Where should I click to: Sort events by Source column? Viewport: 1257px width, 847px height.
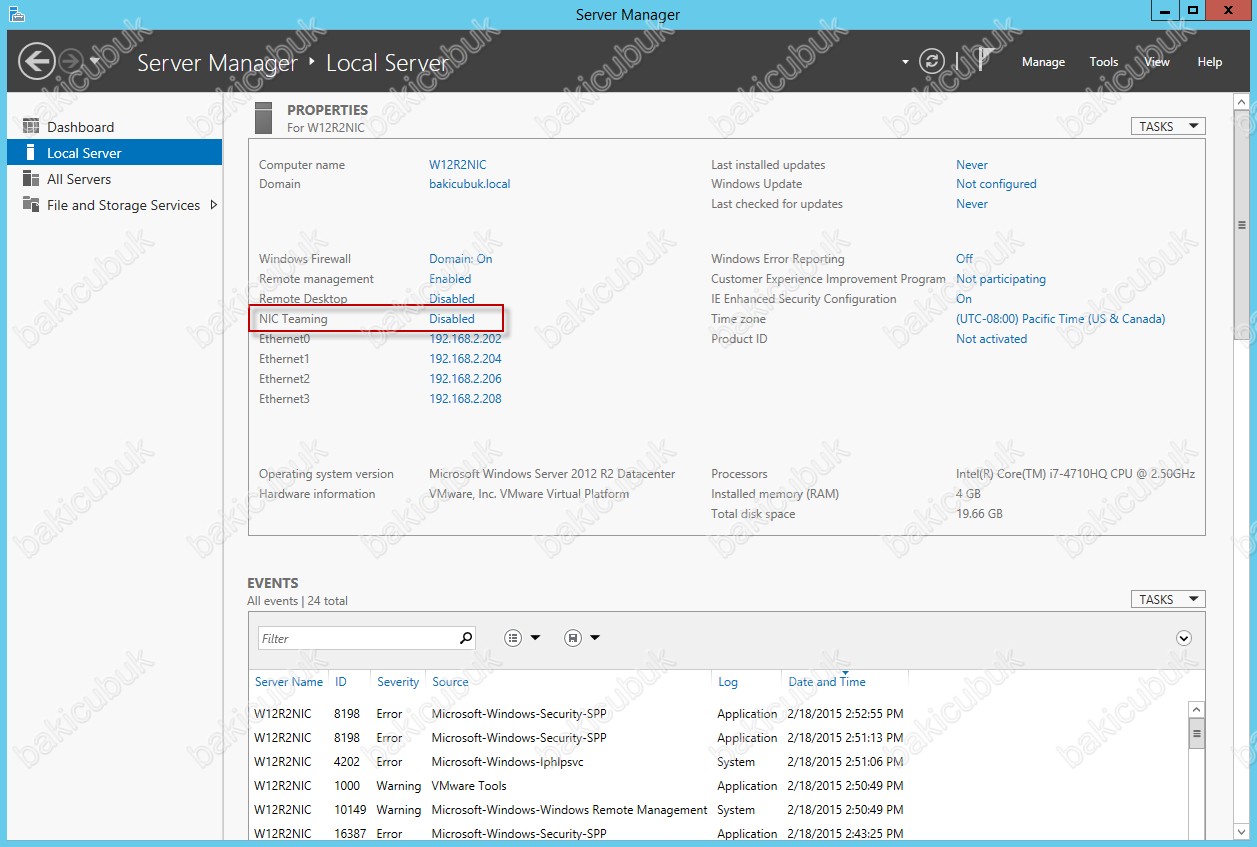tap(450, 682)
